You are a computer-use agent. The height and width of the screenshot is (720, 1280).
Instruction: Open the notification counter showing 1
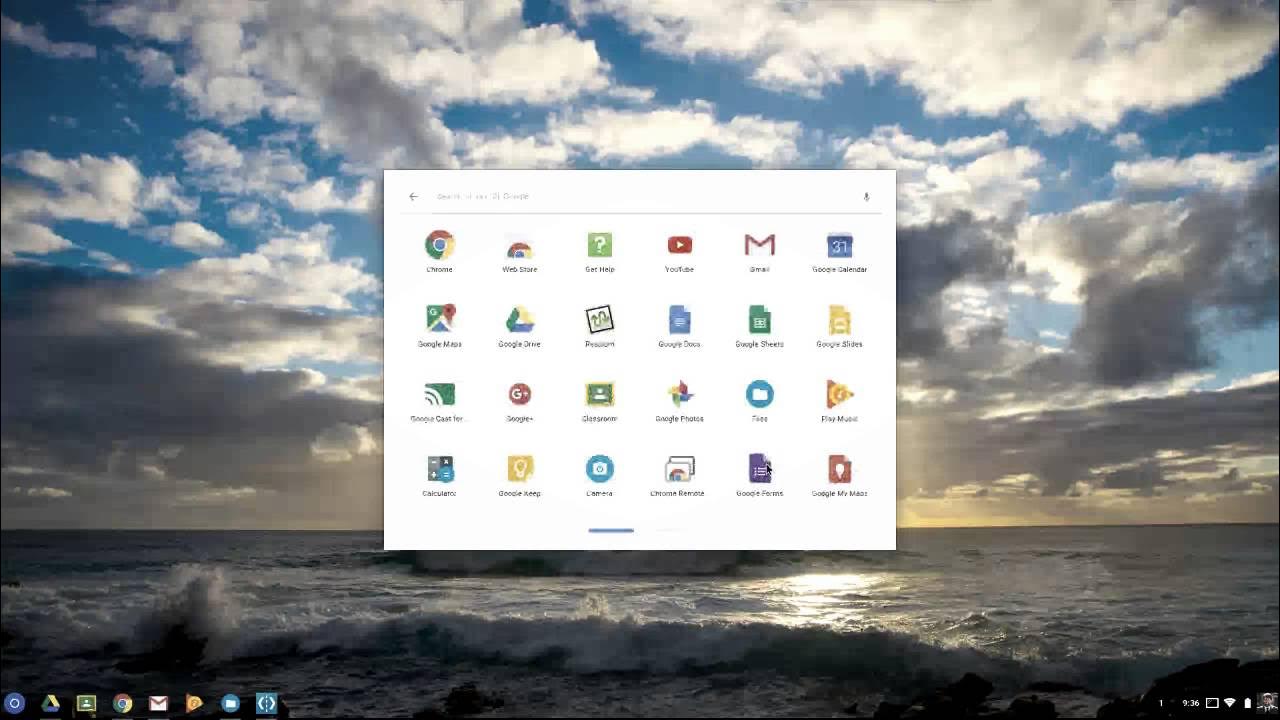pyautogui.click(x=1161, y=703)
